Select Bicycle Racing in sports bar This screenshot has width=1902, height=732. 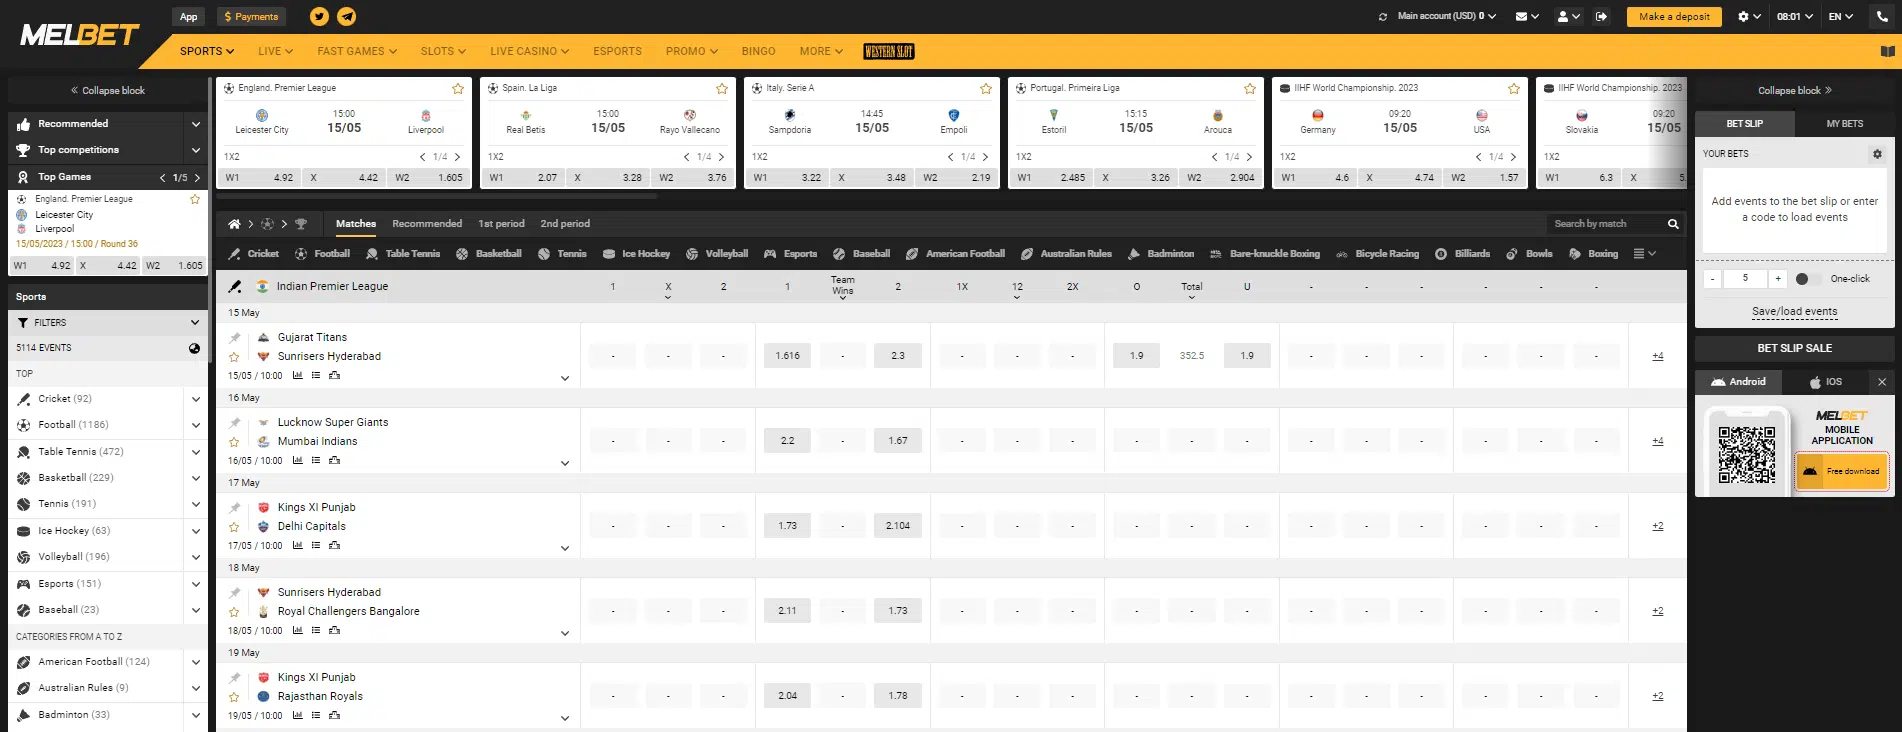(1377, 254)
